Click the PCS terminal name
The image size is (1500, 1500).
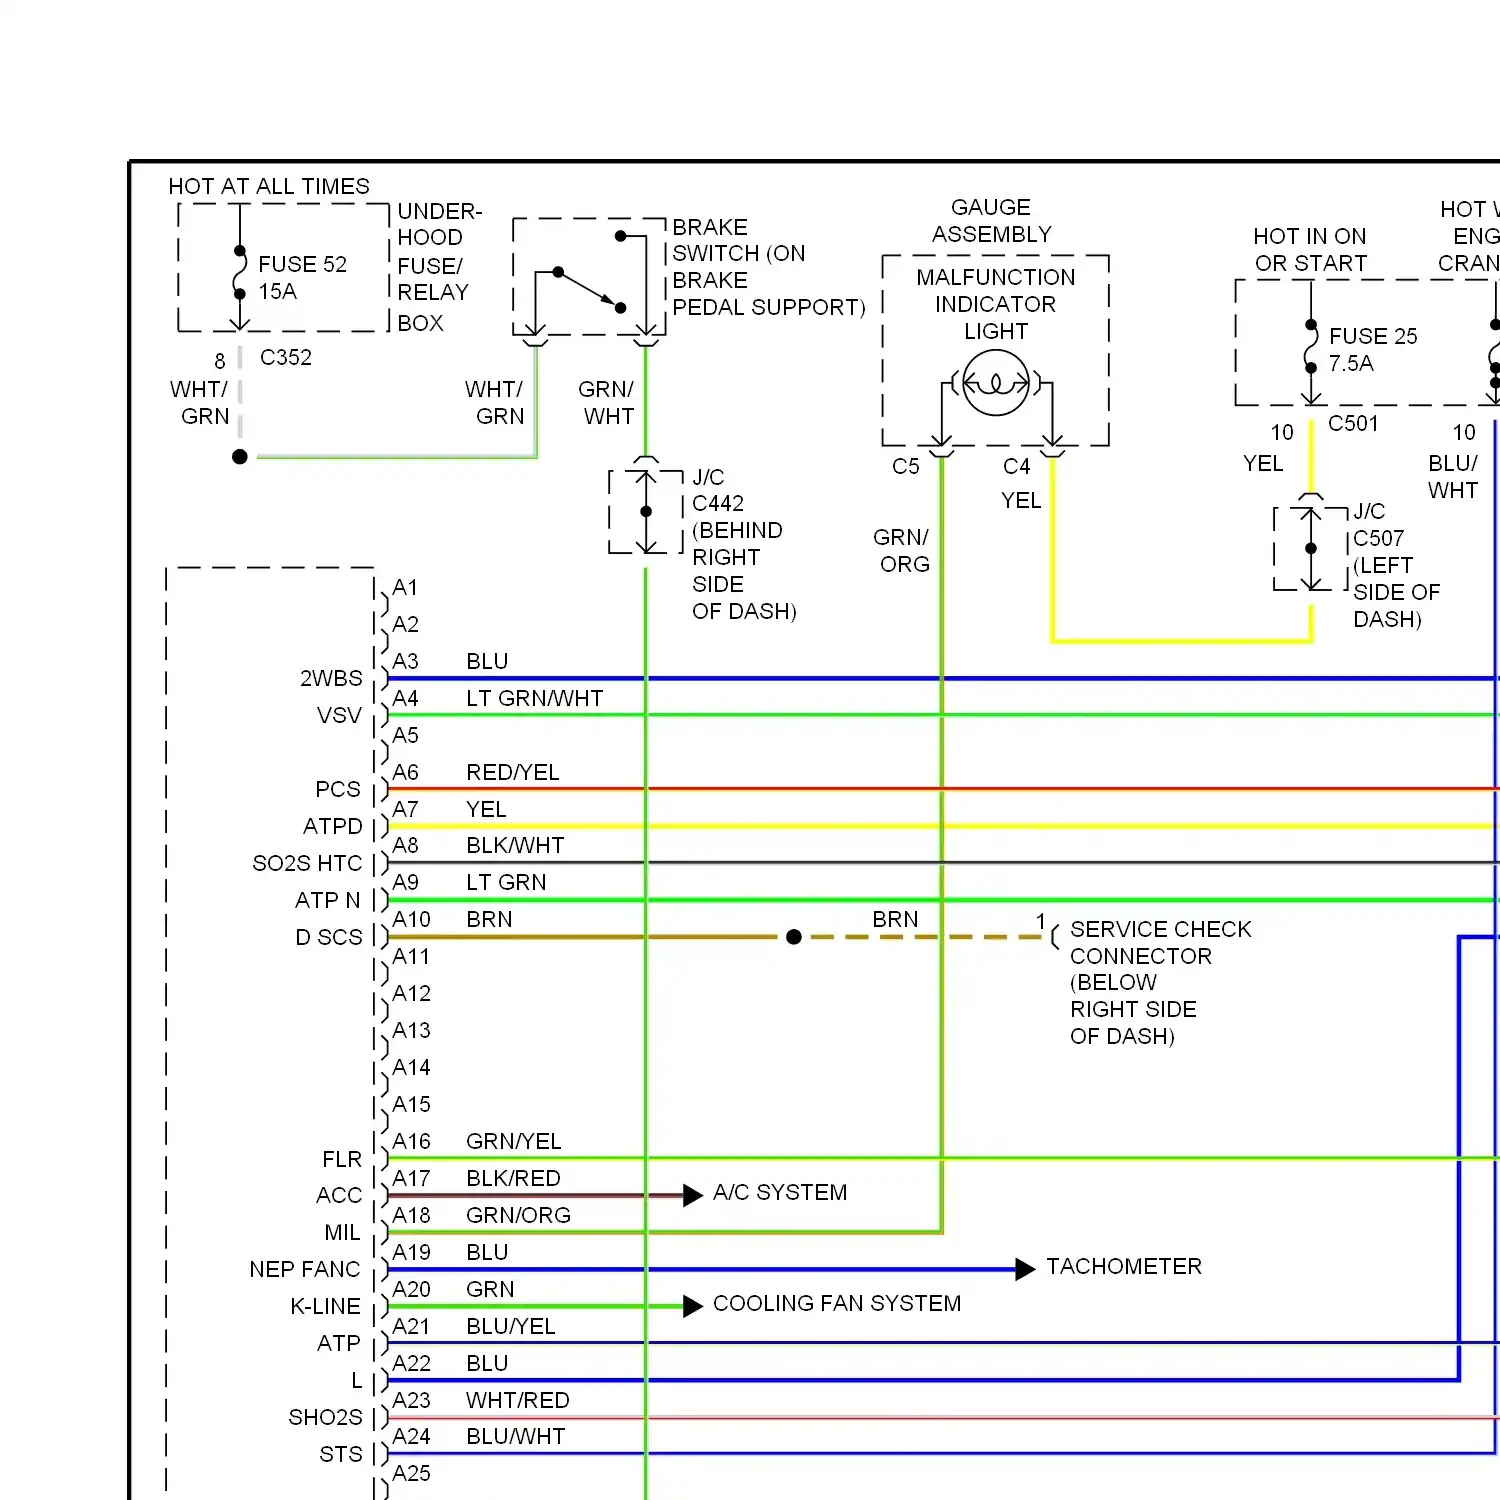point(338,789)
